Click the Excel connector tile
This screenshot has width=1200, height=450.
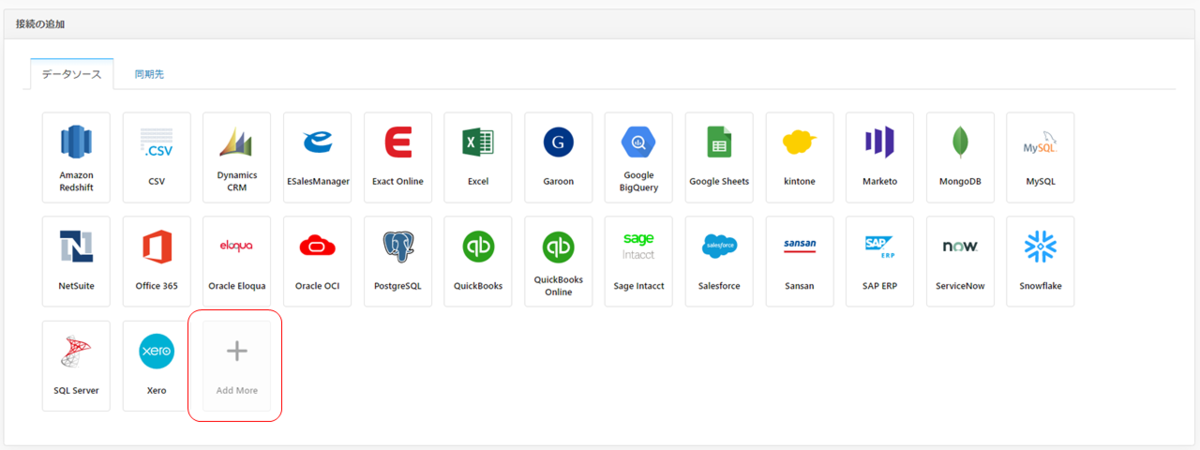478,157
